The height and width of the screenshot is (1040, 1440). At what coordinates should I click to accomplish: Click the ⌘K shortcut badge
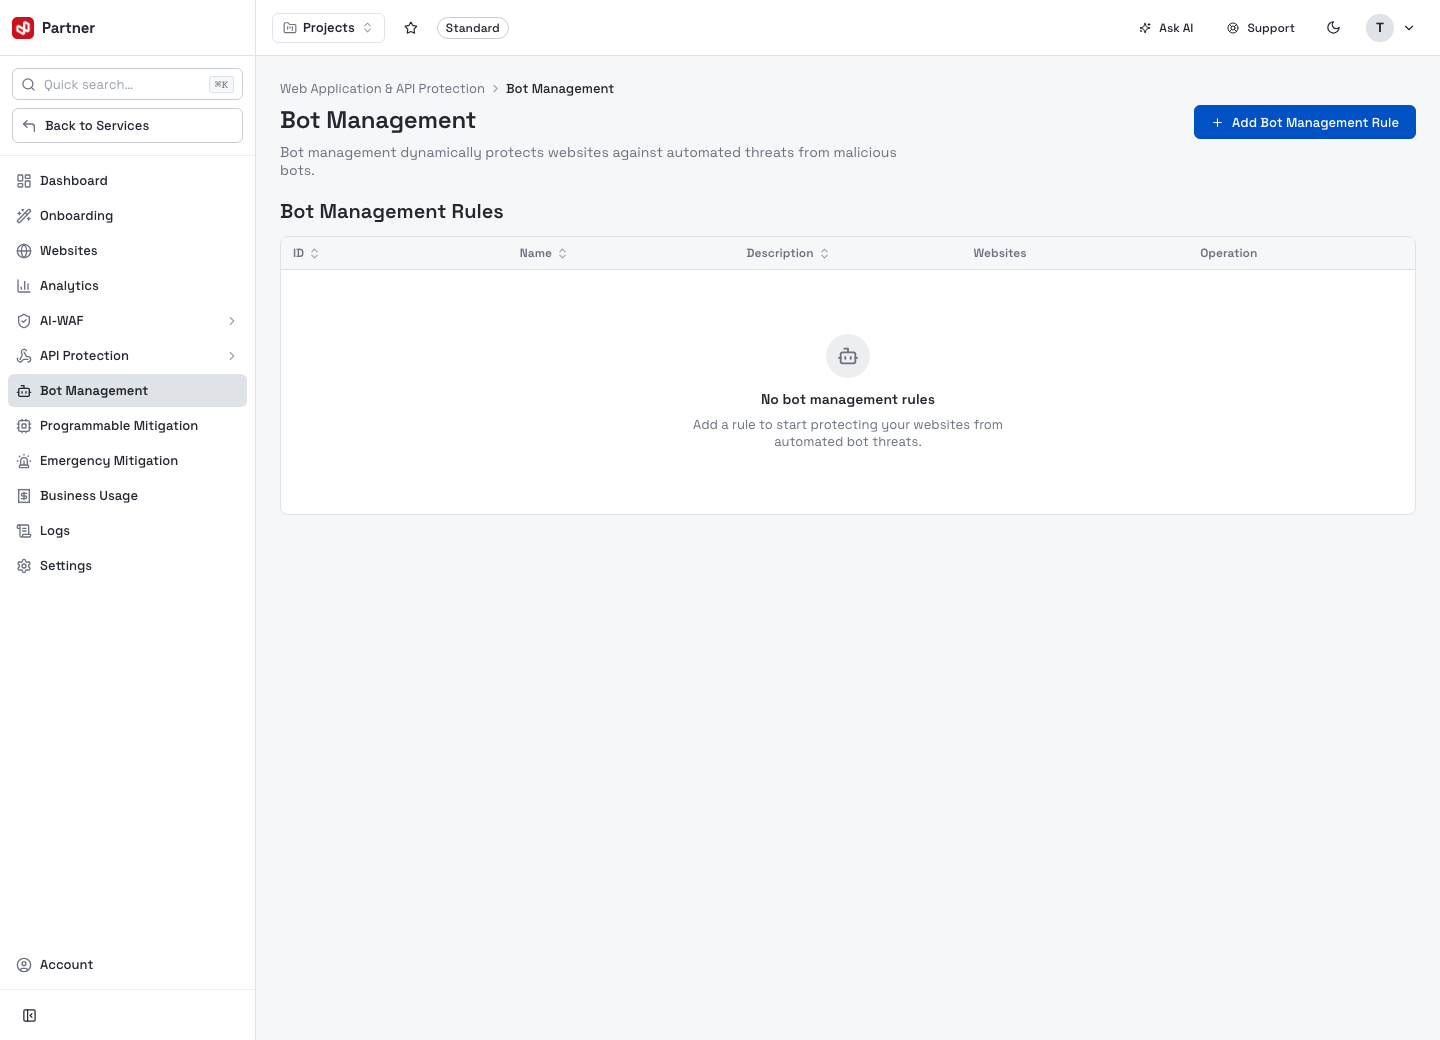[x=221, y=84]
